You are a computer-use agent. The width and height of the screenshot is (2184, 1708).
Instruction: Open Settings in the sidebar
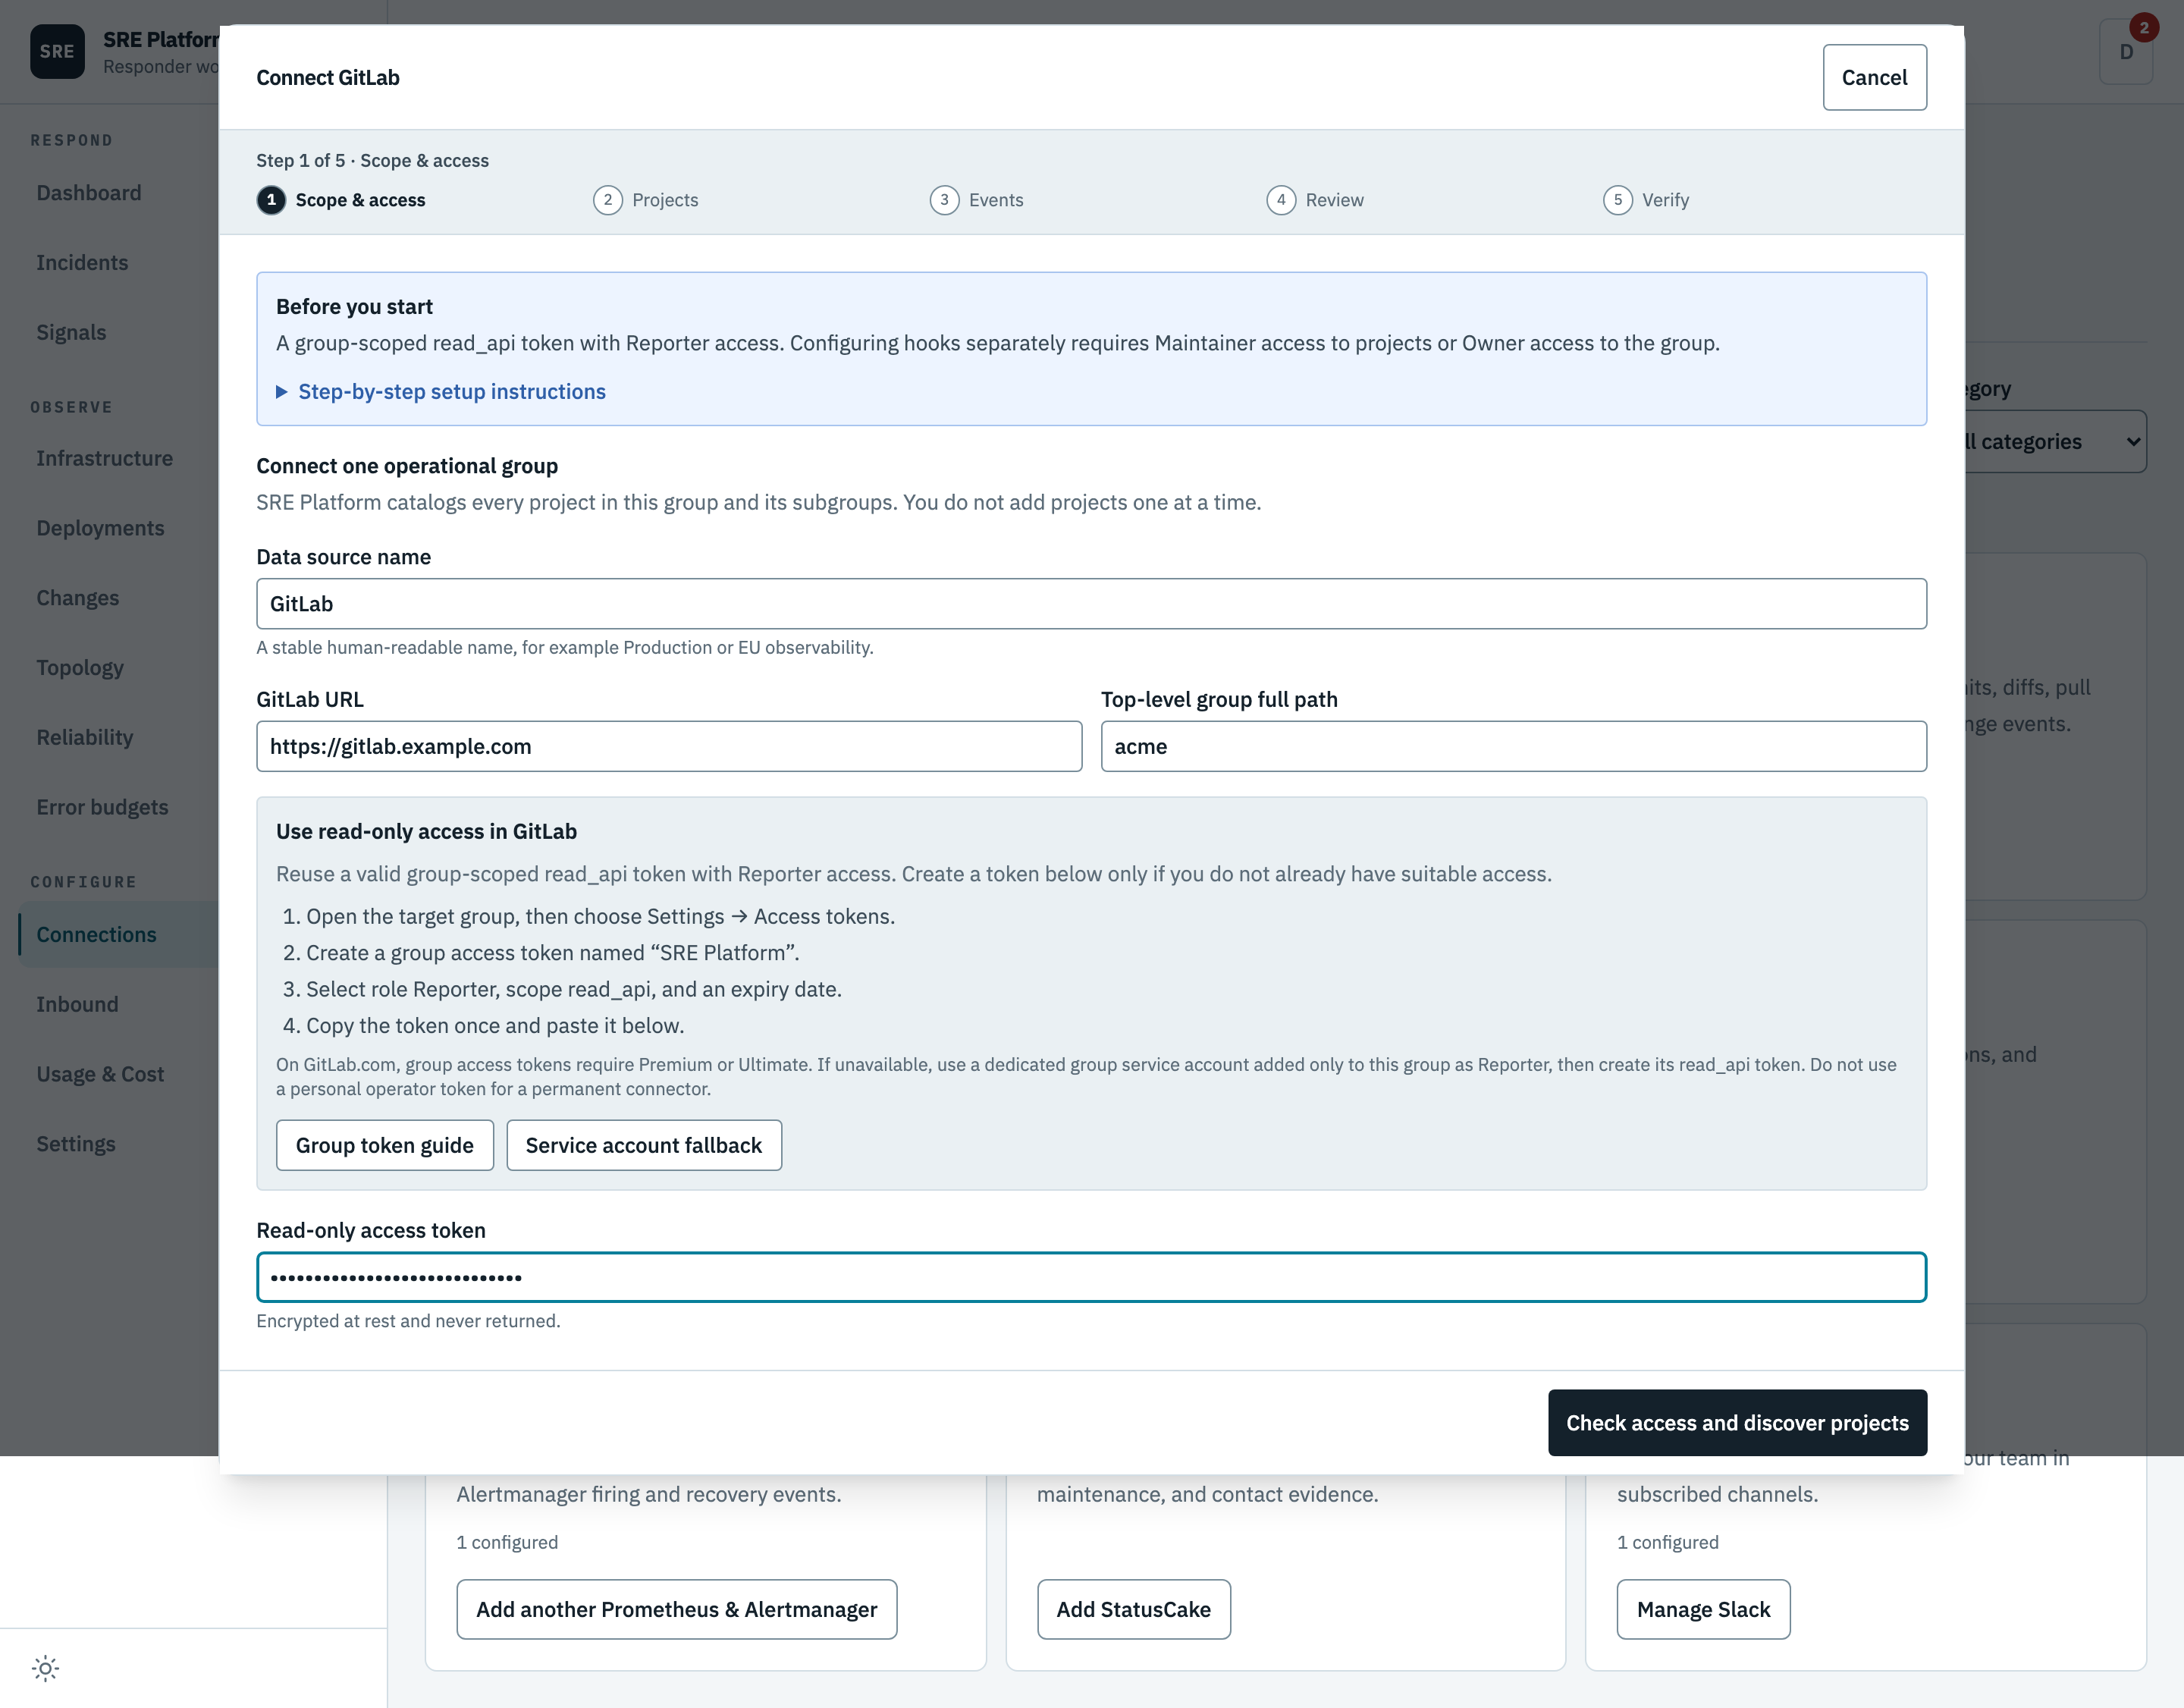[76, 1144]
